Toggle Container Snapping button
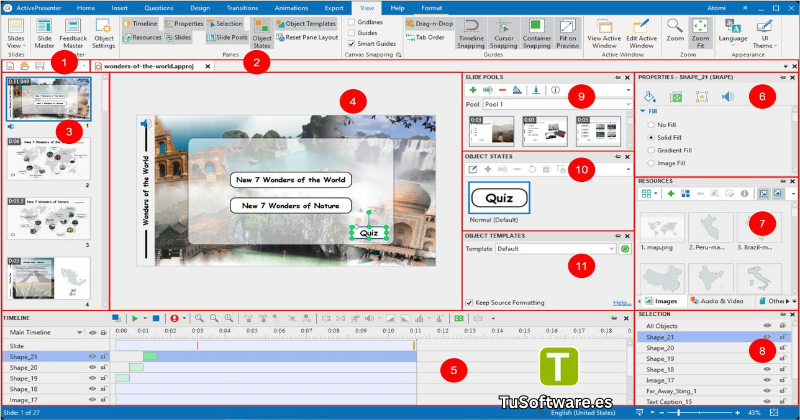 [x=536, y=34]
